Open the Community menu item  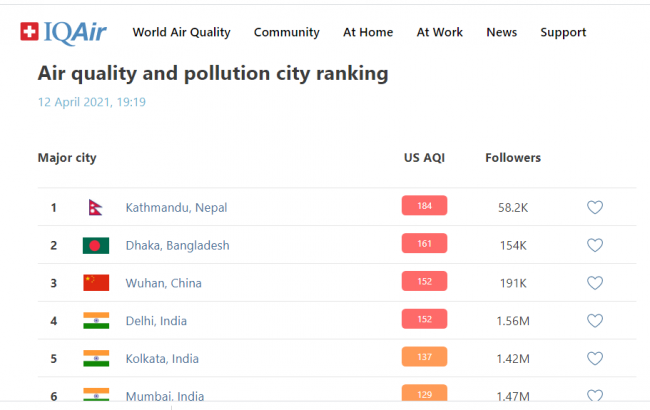click(x=286, y=32)
